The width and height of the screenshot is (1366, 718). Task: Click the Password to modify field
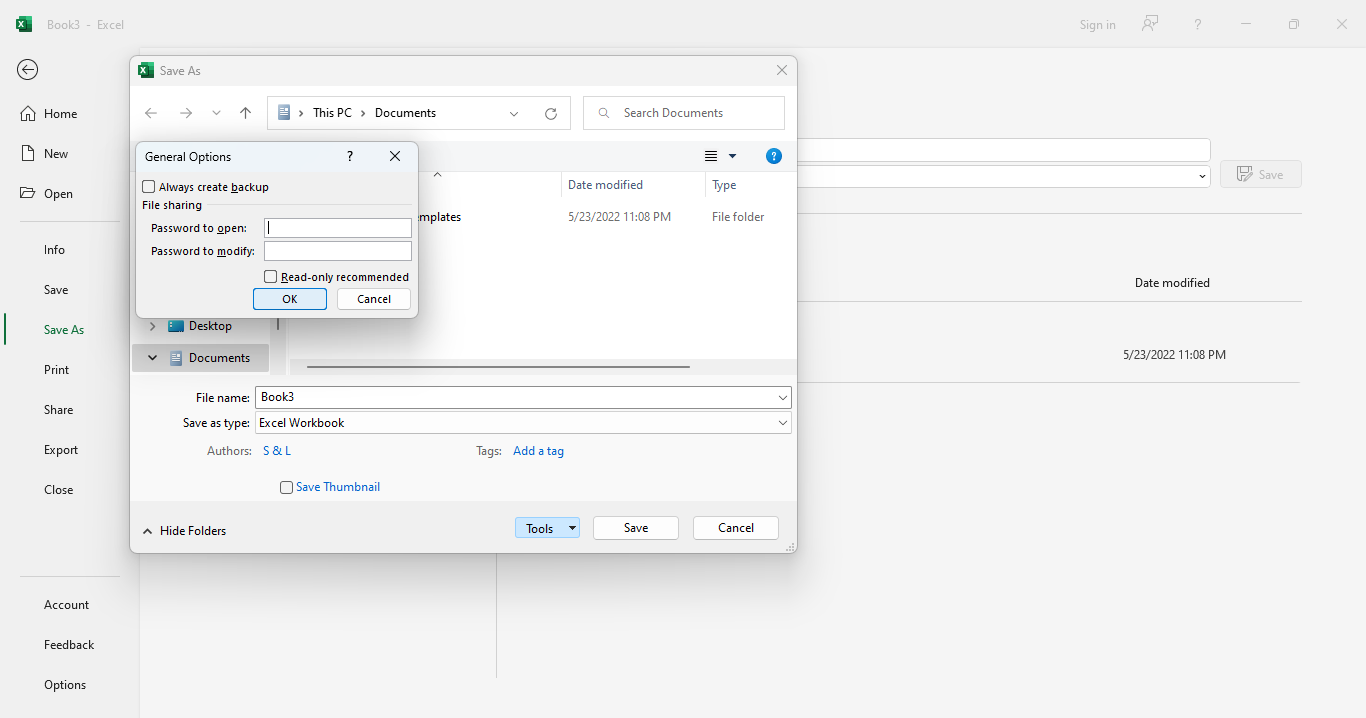click(x=337, y=251)
